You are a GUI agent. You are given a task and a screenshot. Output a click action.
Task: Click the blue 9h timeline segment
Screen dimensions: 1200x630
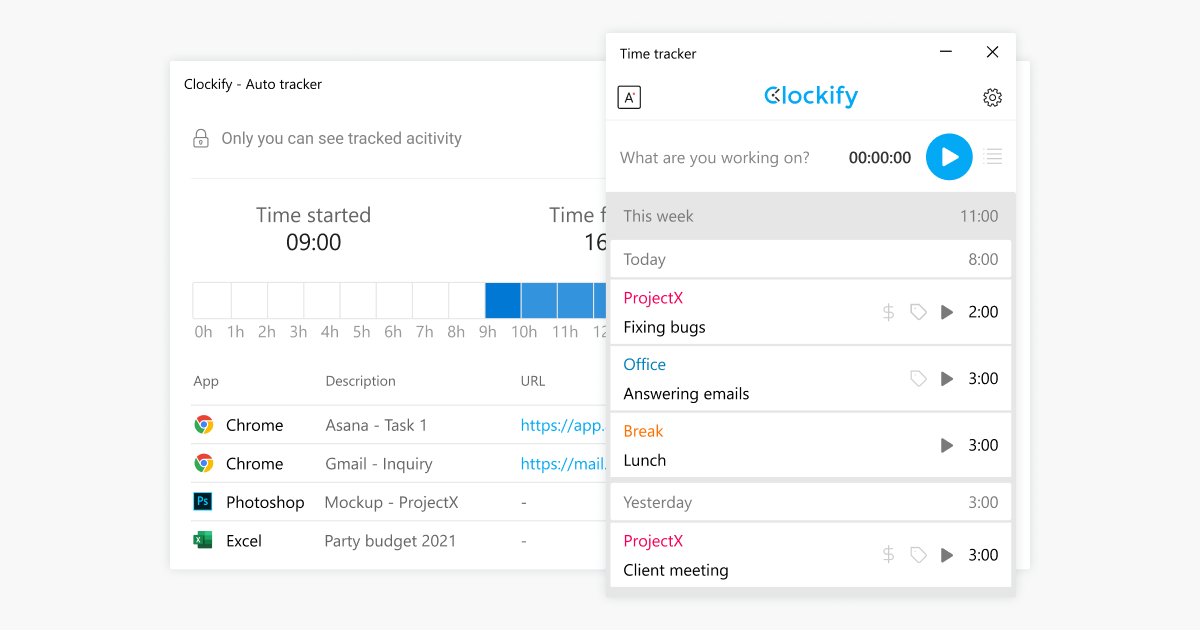[503, 299]
